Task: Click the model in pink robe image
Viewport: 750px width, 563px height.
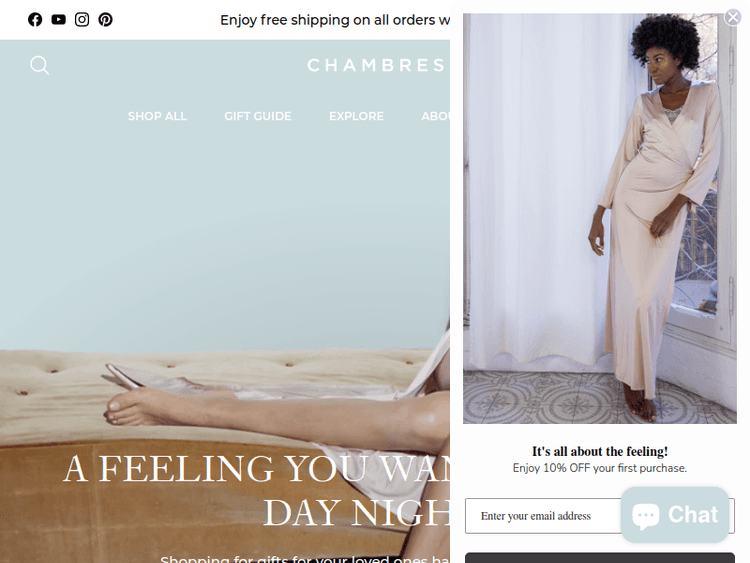Action: [600, 218]
